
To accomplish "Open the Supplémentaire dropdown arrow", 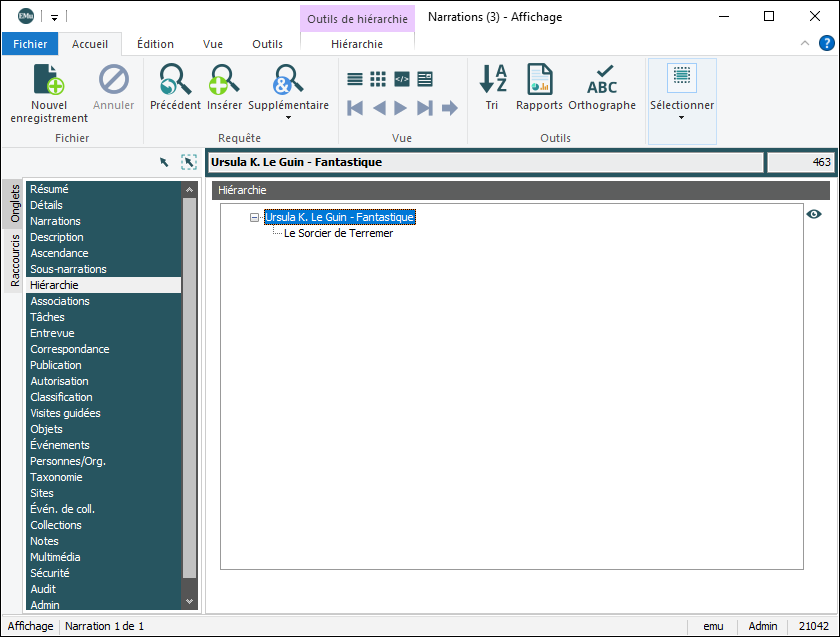I will 288,118.
